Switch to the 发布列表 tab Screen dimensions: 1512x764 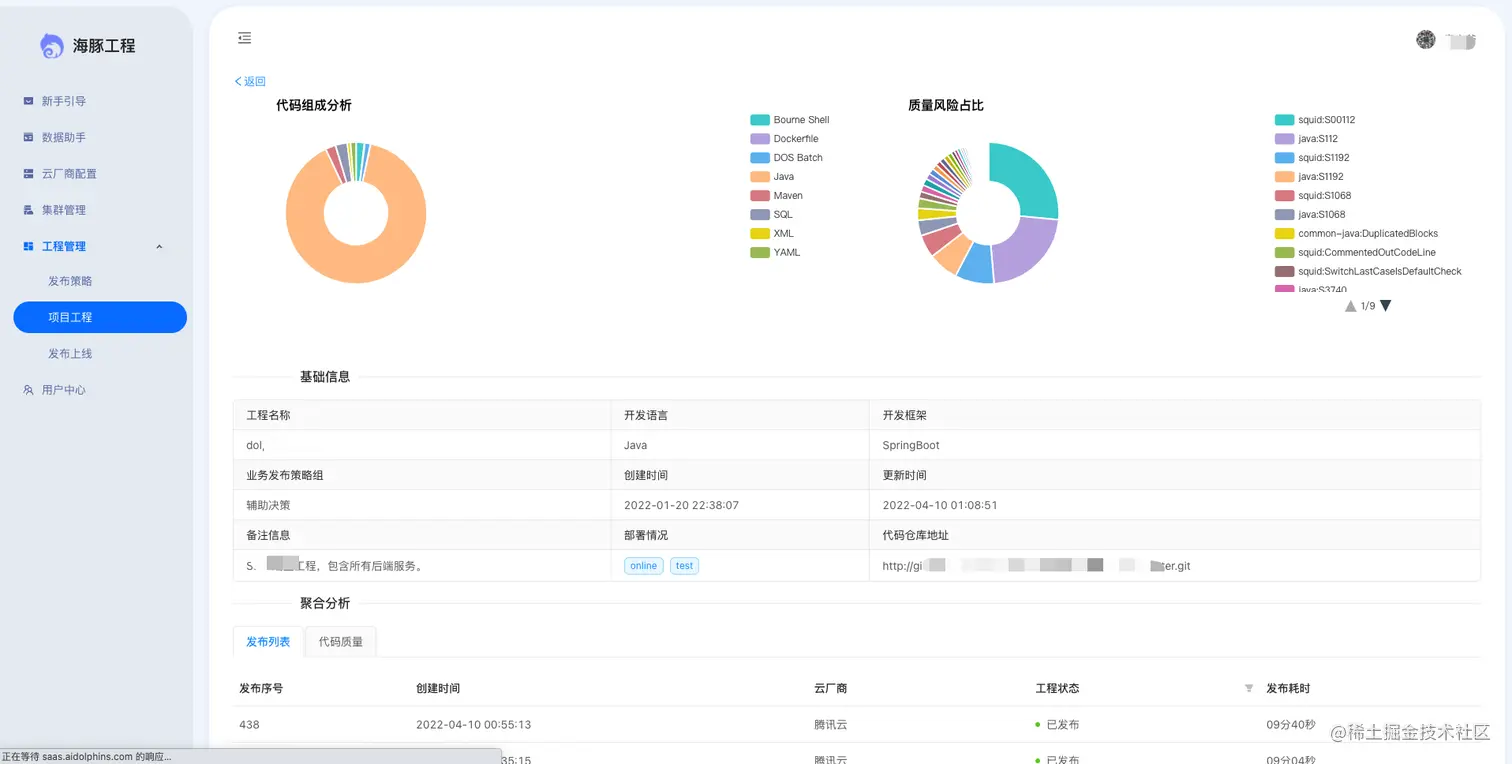268,642
